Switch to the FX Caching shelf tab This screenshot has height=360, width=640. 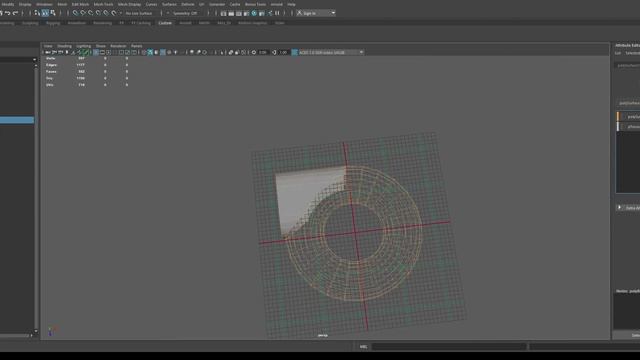141,23
